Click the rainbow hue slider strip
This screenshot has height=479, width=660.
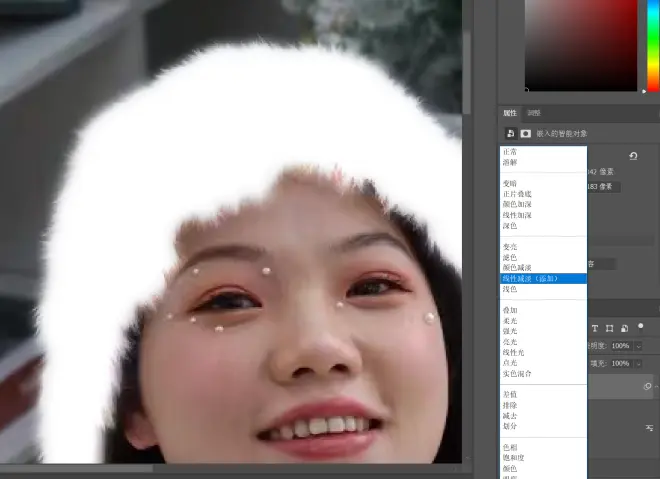tap(650, 45)
